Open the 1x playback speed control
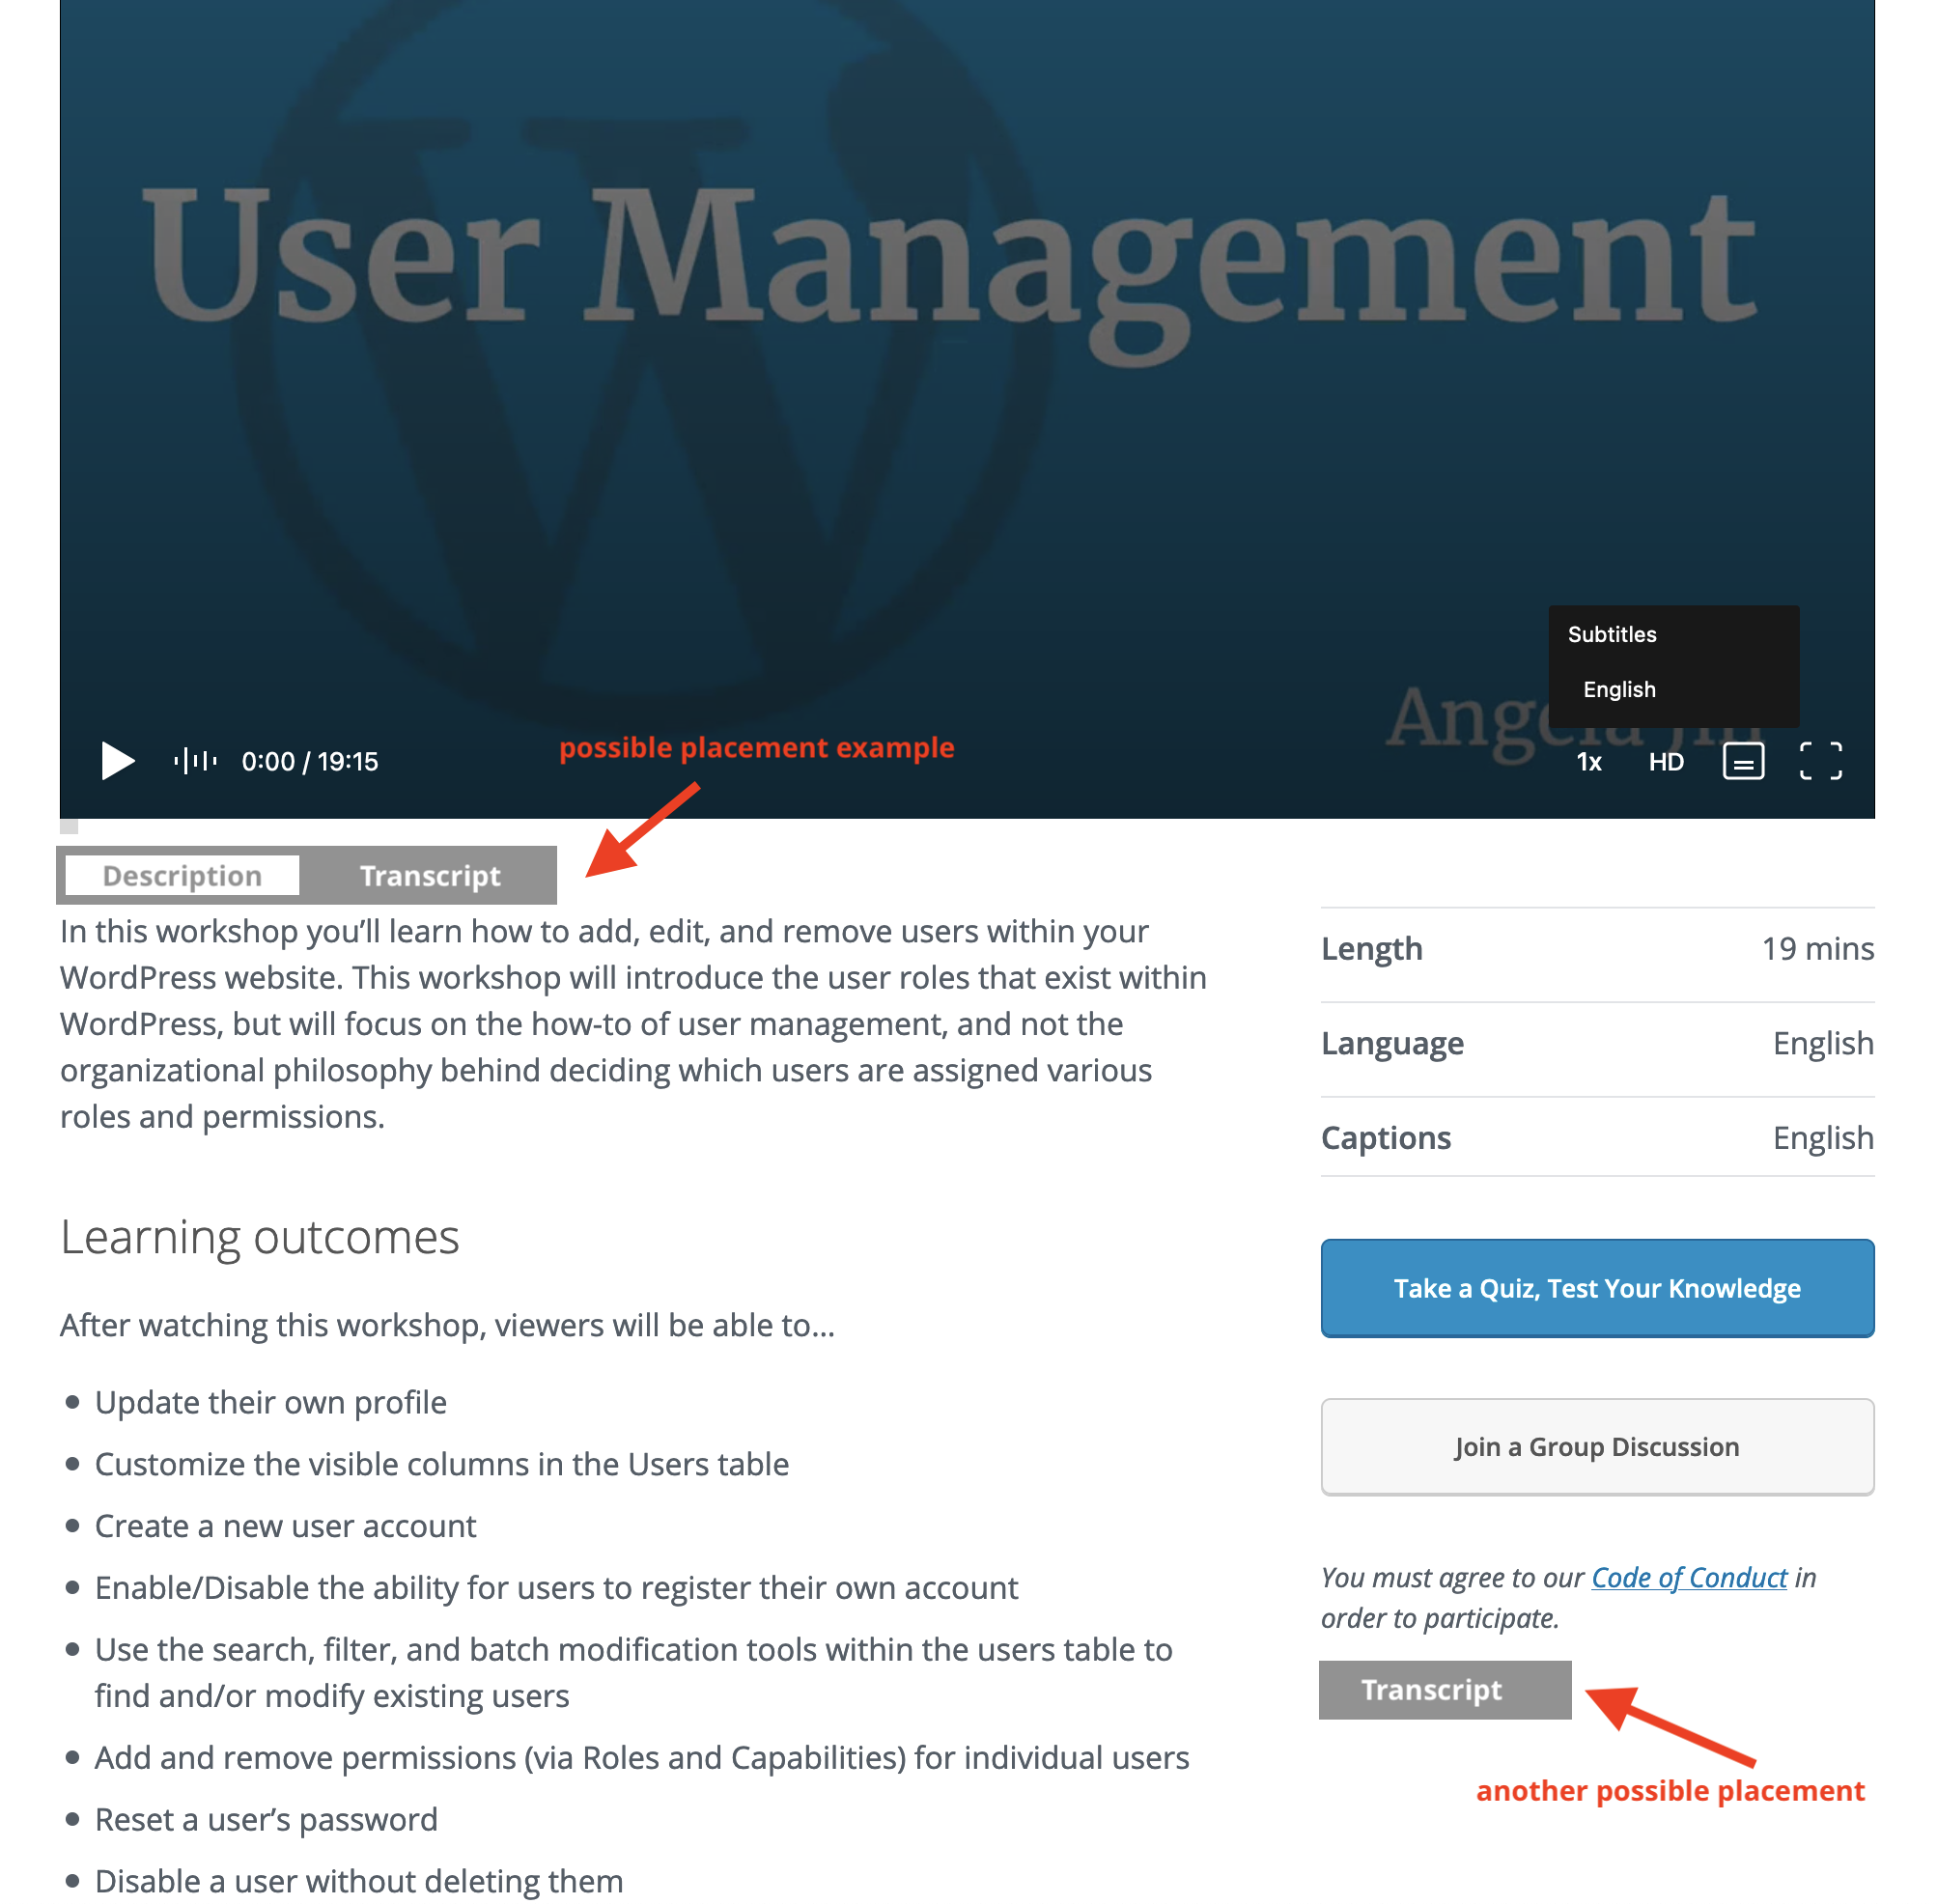Screen dimensions: 1937x1904 pos(1588,761)
